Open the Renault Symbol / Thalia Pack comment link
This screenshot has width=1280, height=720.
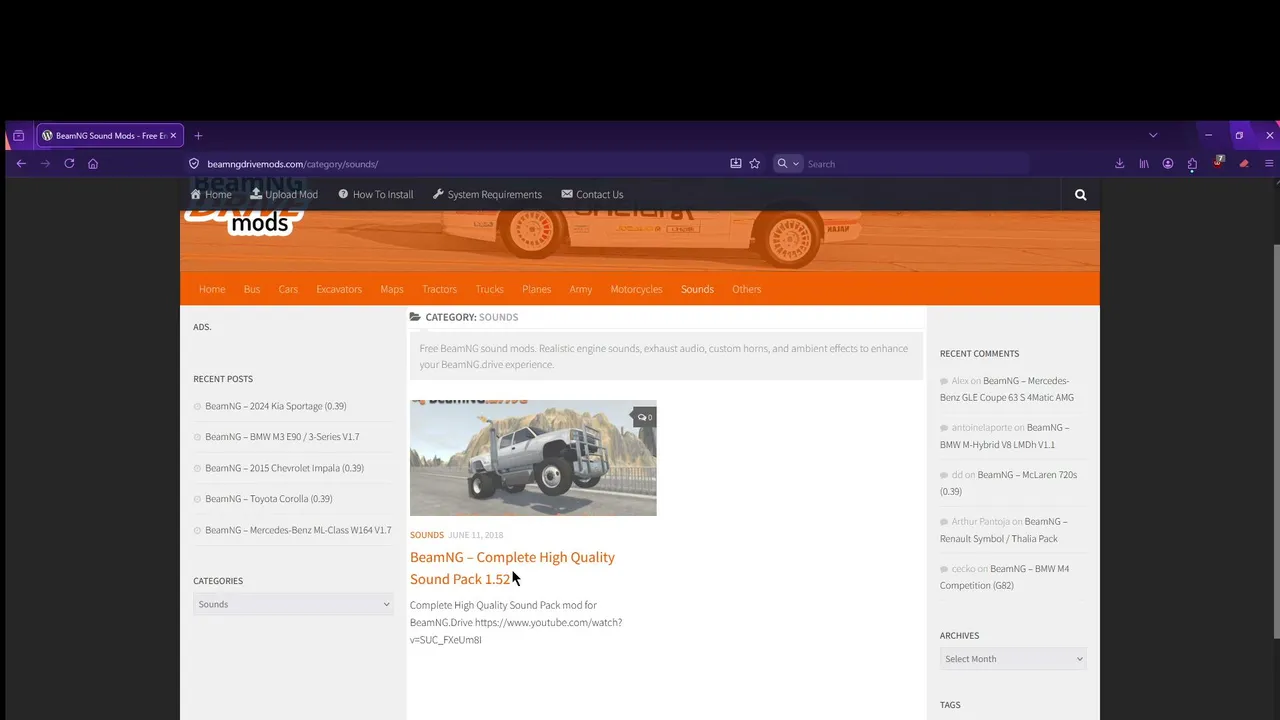click(x=1004, y=530)
